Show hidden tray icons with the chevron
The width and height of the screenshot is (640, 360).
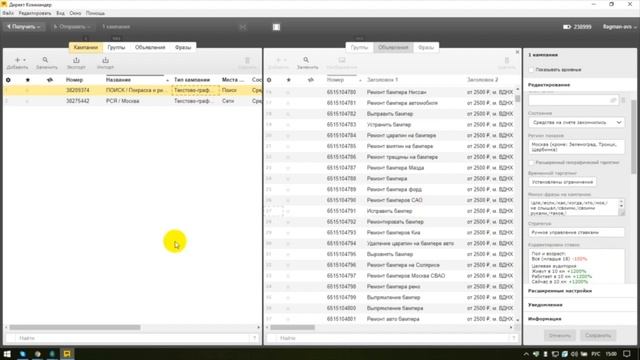click(526, 354)
